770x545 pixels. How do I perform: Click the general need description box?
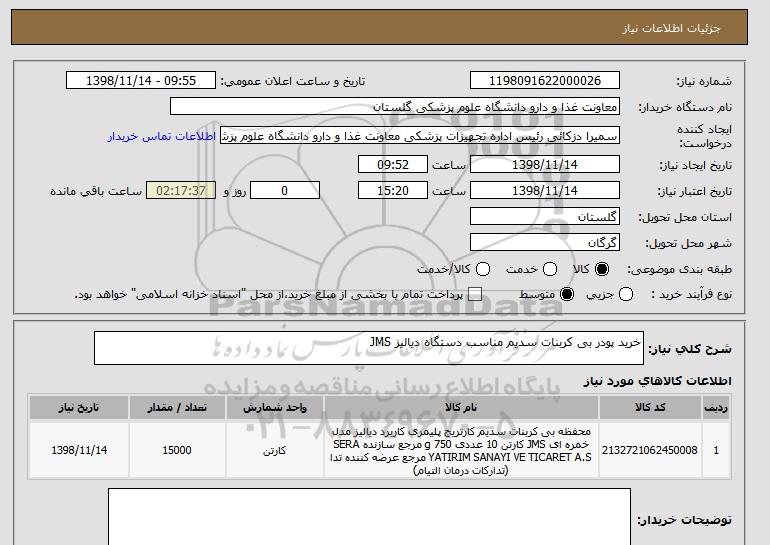click(x=369, y=348)
